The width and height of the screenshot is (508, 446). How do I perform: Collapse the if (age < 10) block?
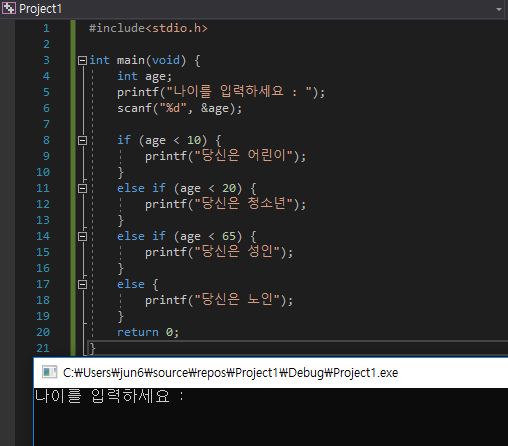coord(82,140)
